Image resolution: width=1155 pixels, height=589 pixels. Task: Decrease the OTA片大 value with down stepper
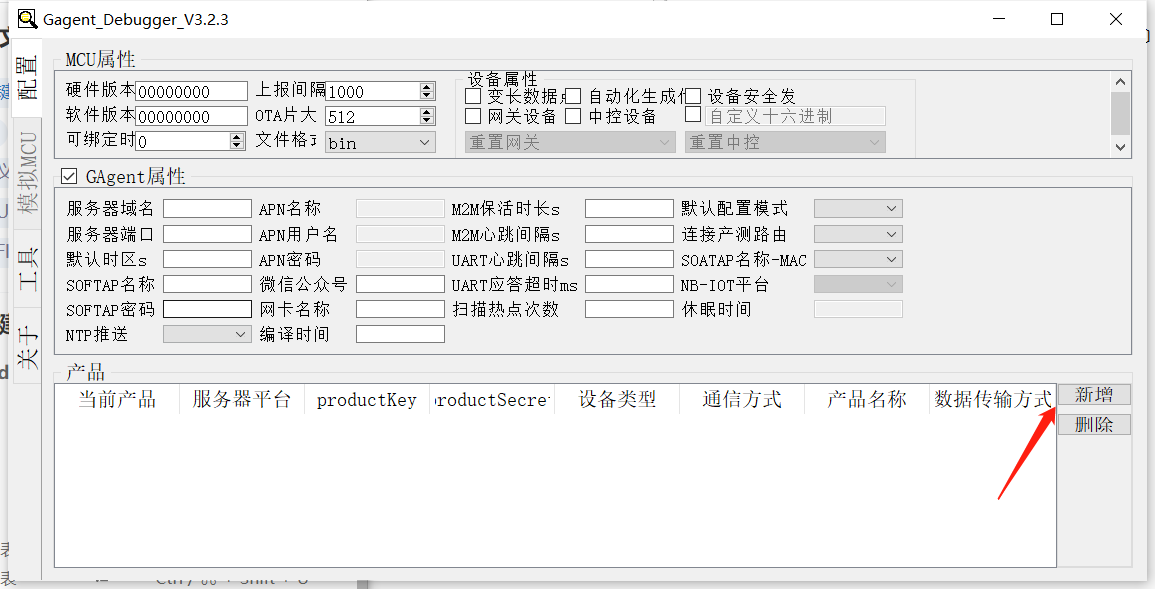tap(429, 120)
